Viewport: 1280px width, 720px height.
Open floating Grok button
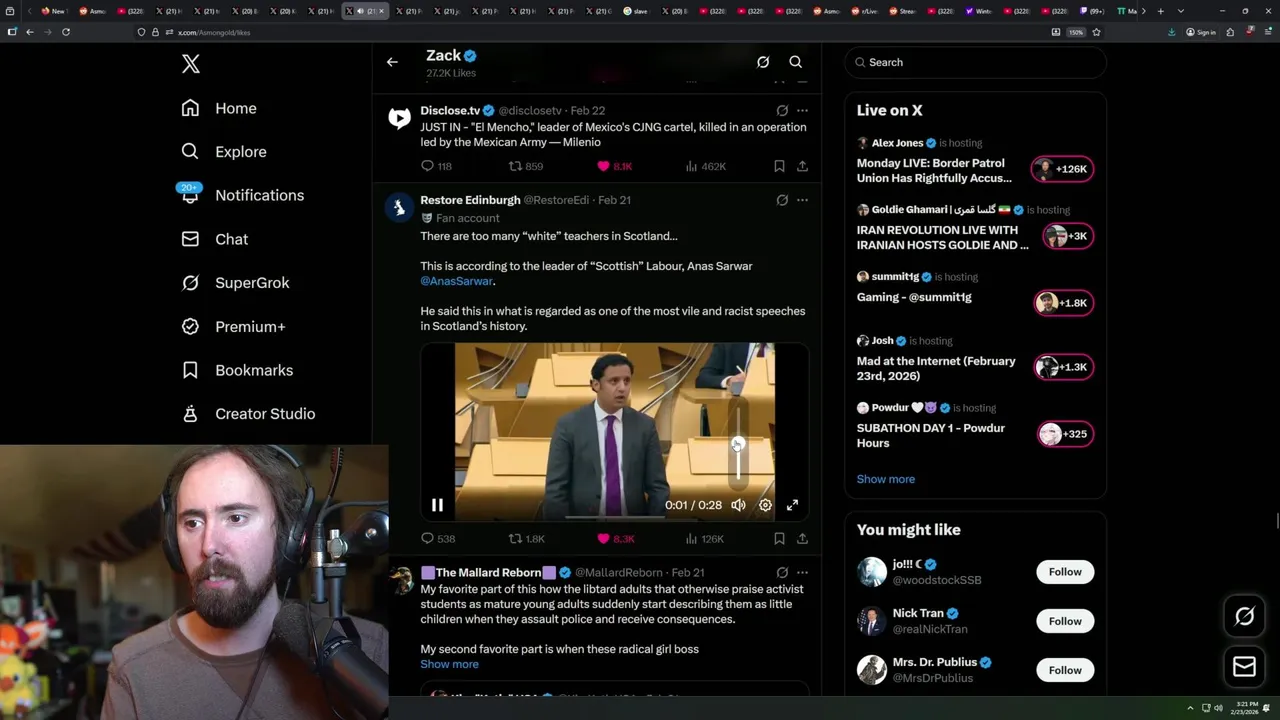(1244, 617)
